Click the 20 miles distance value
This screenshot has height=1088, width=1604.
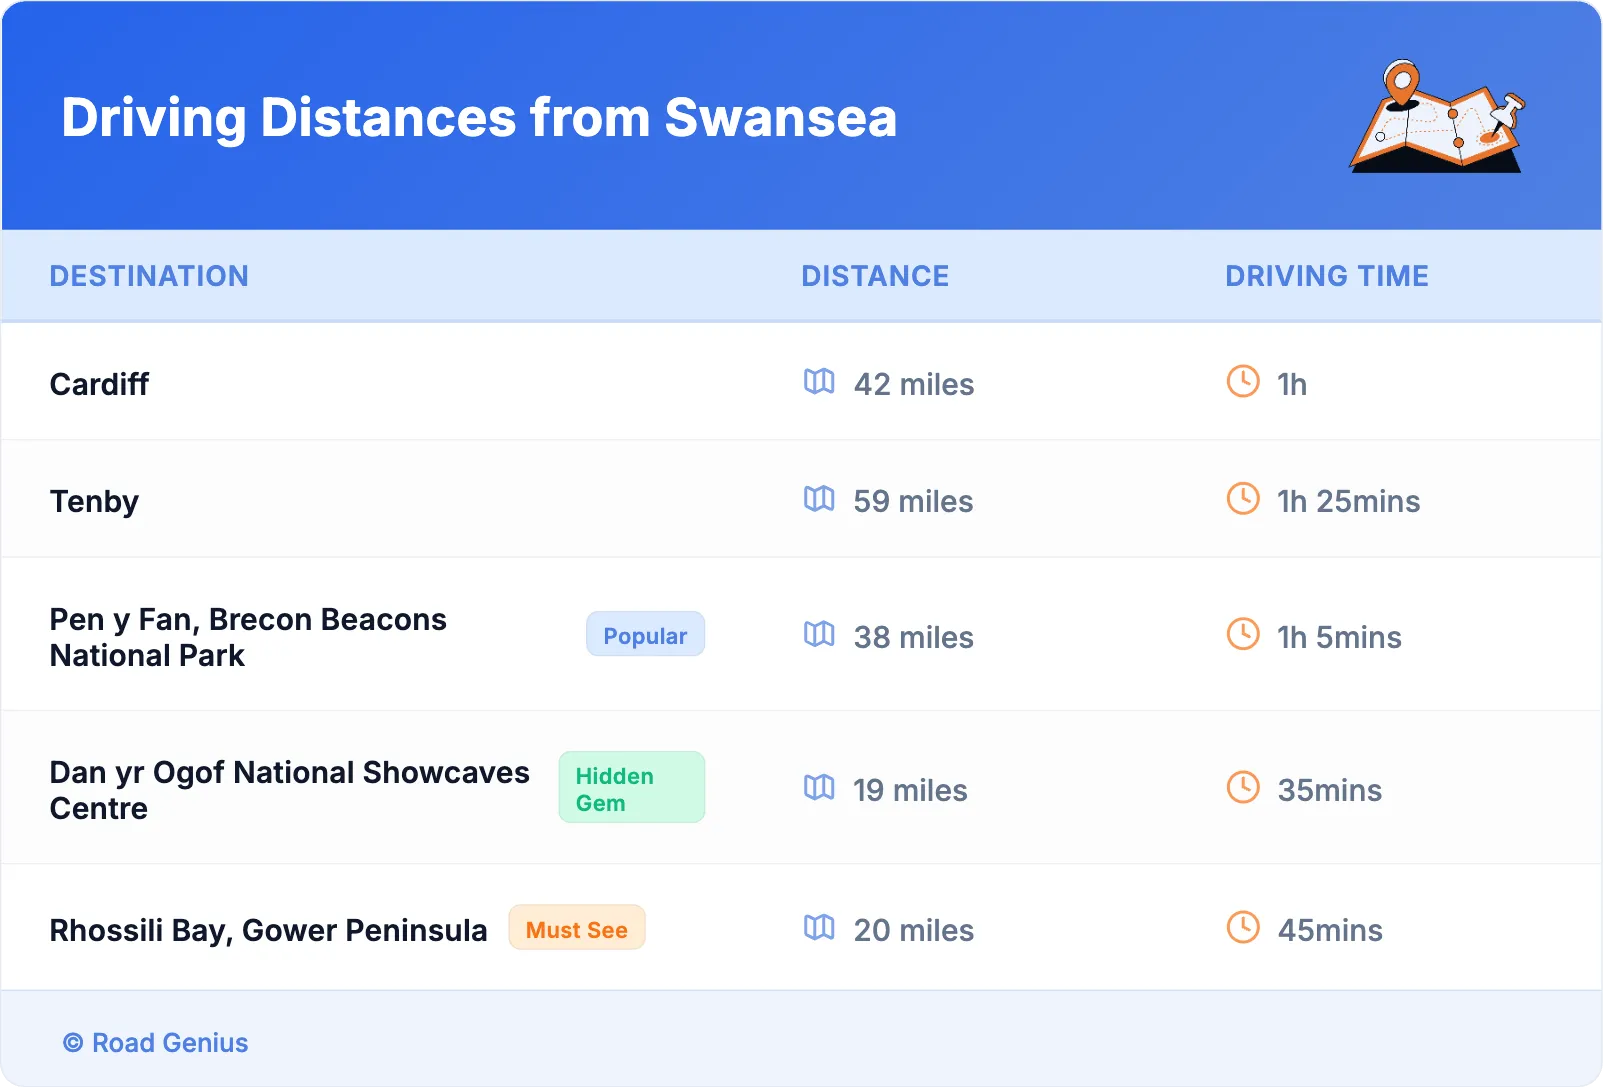(914, 930)
